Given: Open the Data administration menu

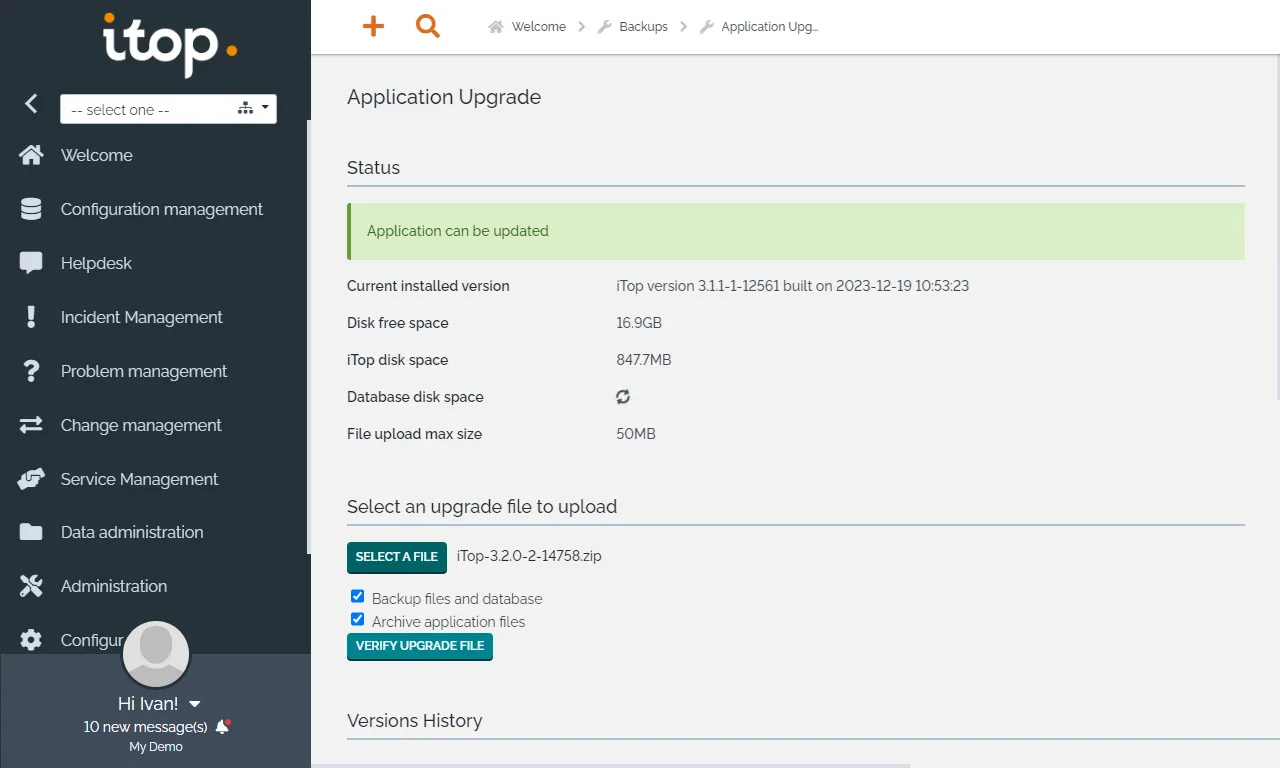Looking at the screenshot, I should (132, 532).
